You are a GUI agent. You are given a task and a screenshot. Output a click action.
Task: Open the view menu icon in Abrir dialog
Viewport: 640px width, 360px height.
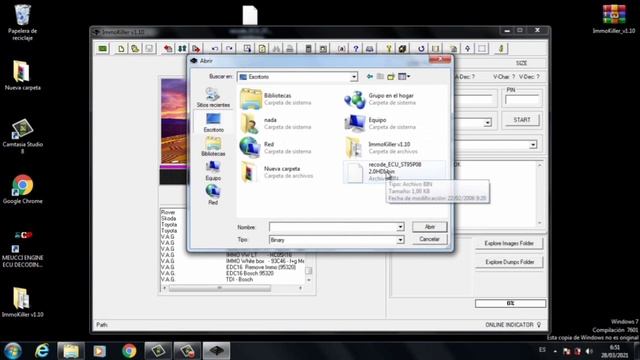pos(404,76)
